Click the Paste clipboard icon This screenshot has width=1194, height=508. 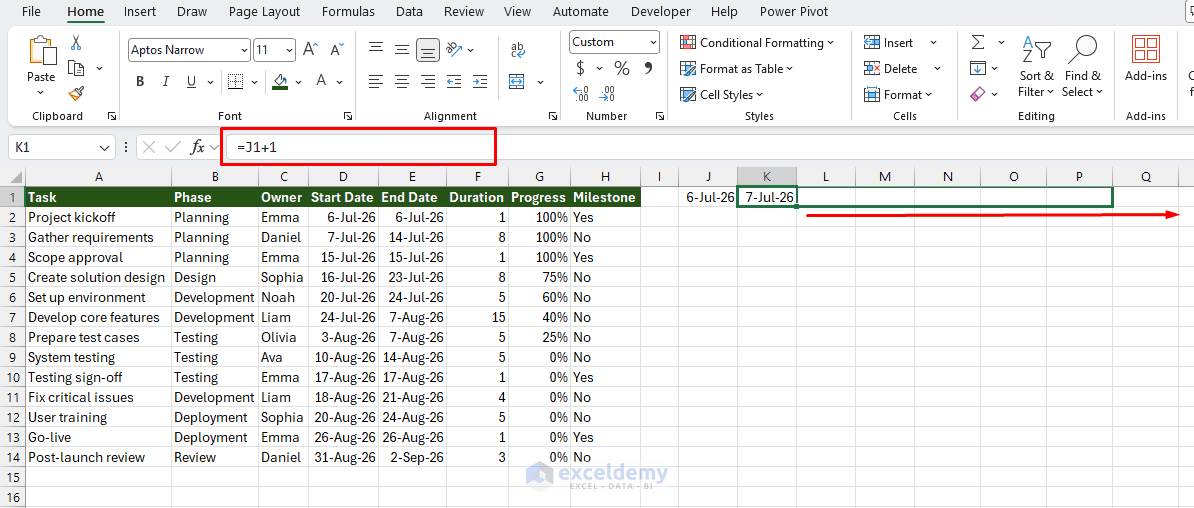(x=41, y=50)
